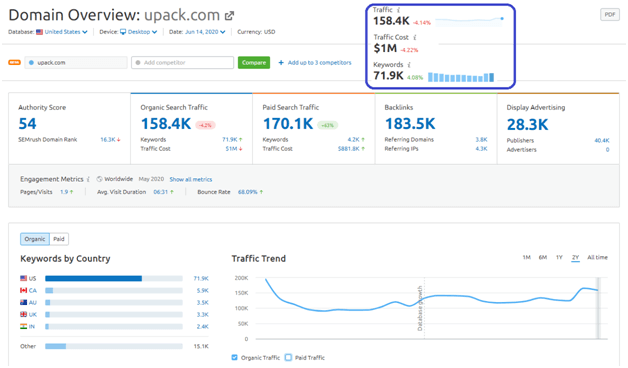
Task: Select All time traffic trend range
Action: pyautogui.click(x=597, y=257)
